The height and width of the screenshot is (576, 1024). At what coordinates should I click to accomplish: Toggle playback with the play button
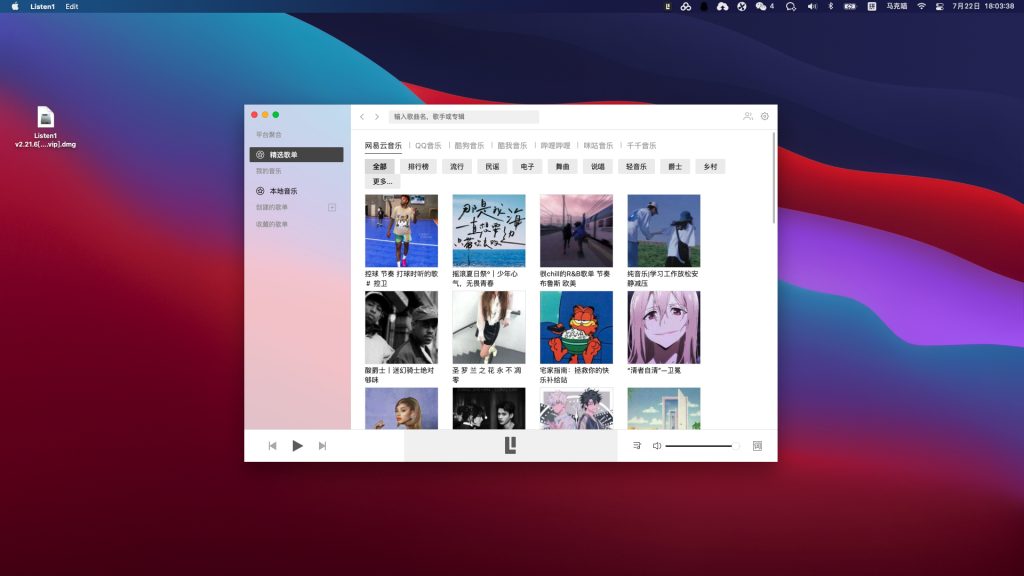(x=298, y=445)
